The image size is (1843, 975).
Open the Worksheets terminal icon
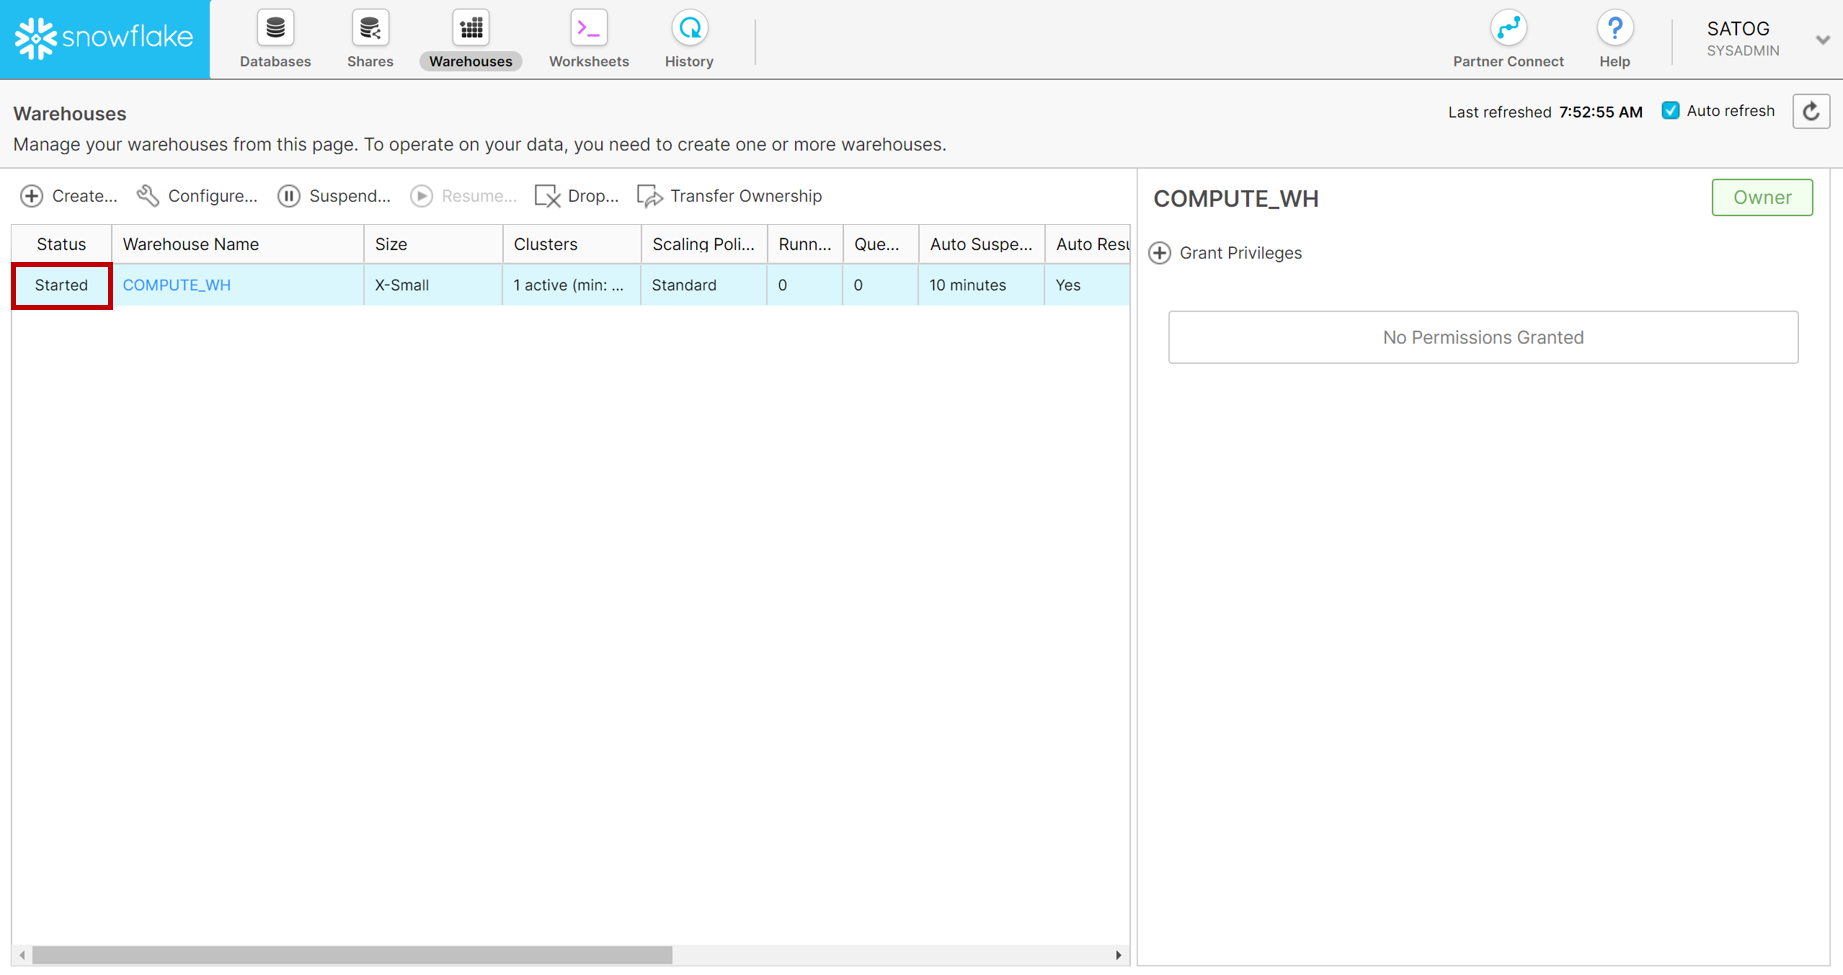(x=589, y=28)
